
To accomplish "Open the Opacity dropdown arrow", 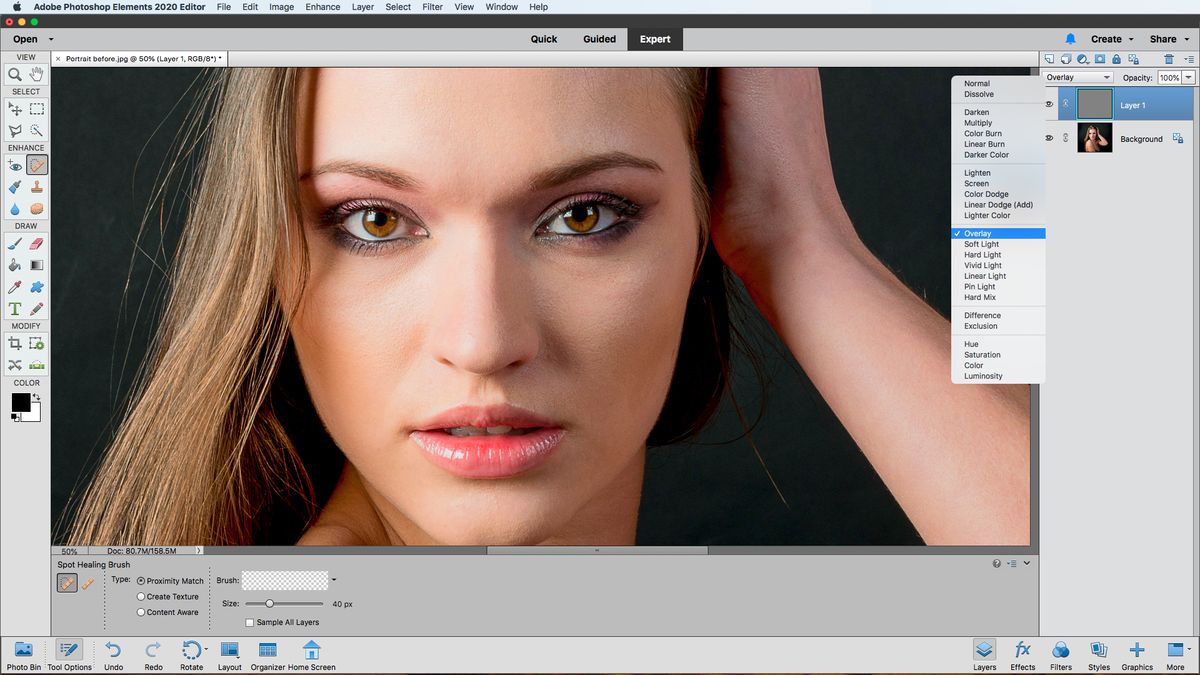I will click(x=1188, y=77).
